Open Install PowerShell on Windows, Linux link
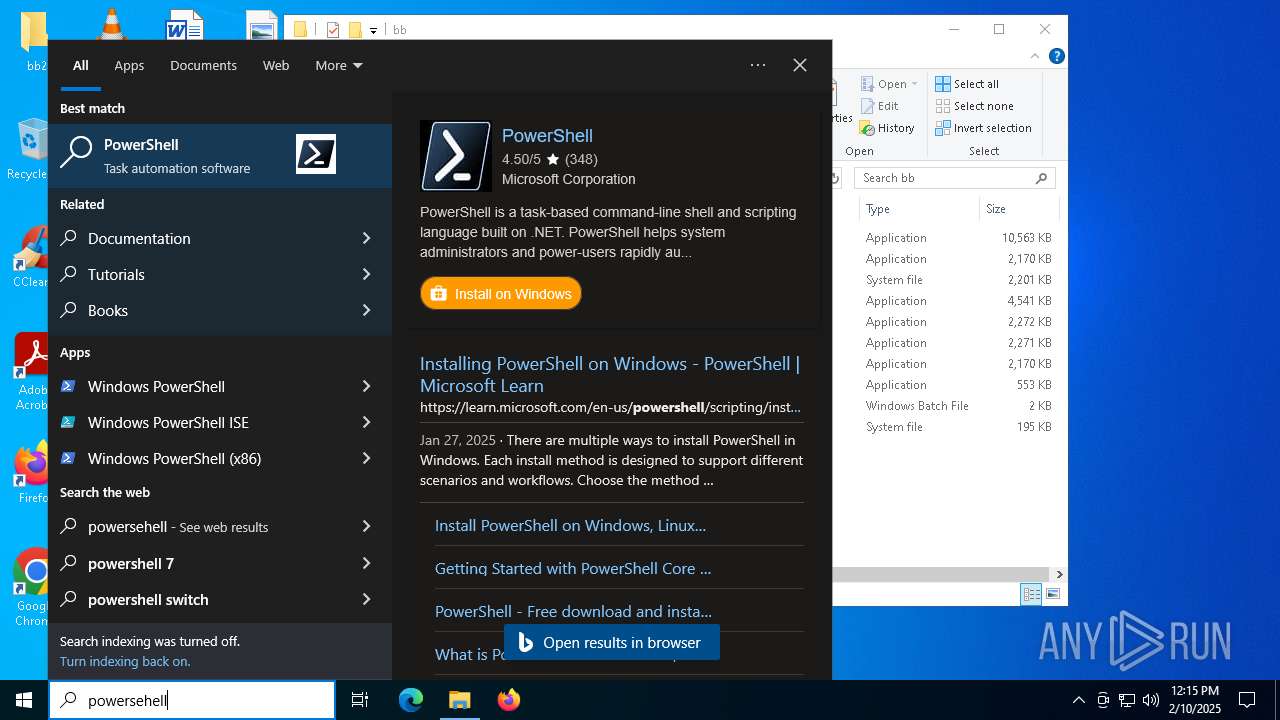The height and width of the screenshot is (720, 1280). pos(570,525)
